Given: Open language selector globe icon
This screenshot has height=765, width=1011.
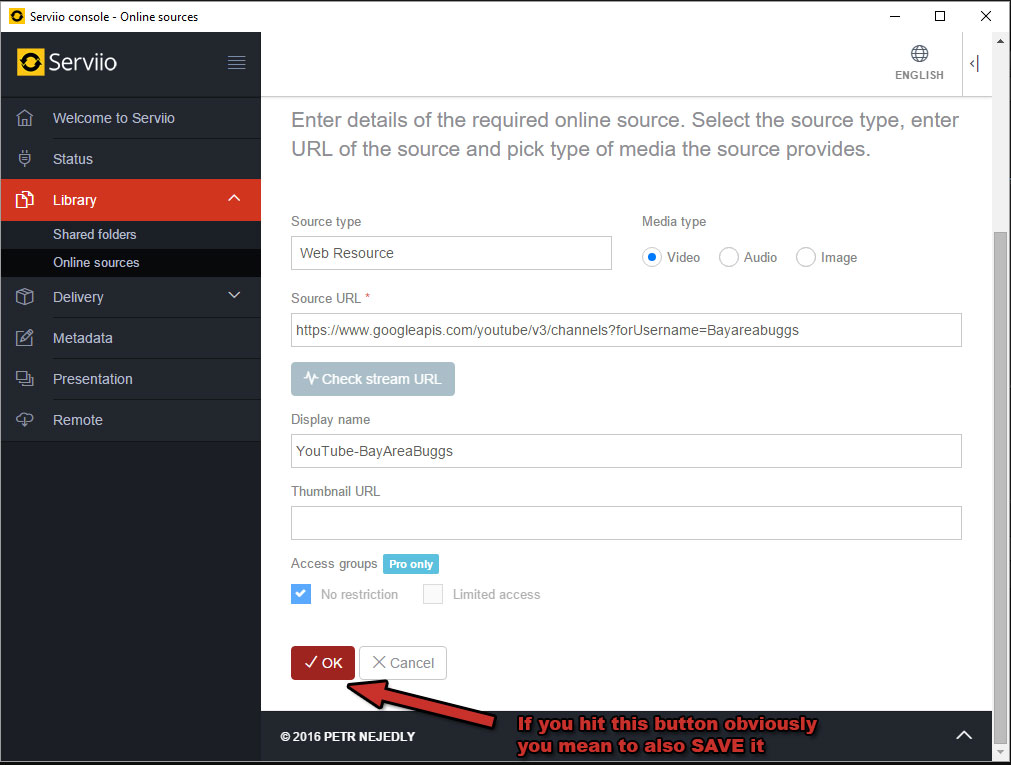Looking at the screenshot, I should point(919,54).
